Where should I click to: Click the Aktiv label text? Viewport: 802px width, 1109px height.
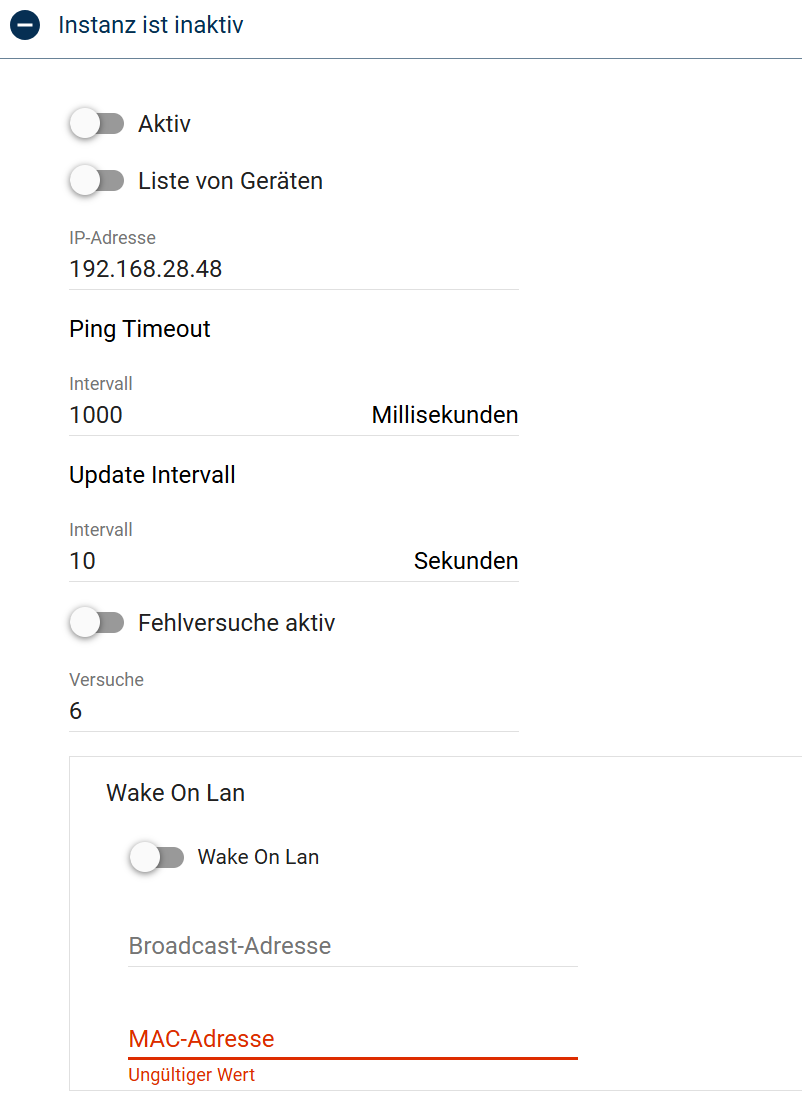(x=164, y=124)
